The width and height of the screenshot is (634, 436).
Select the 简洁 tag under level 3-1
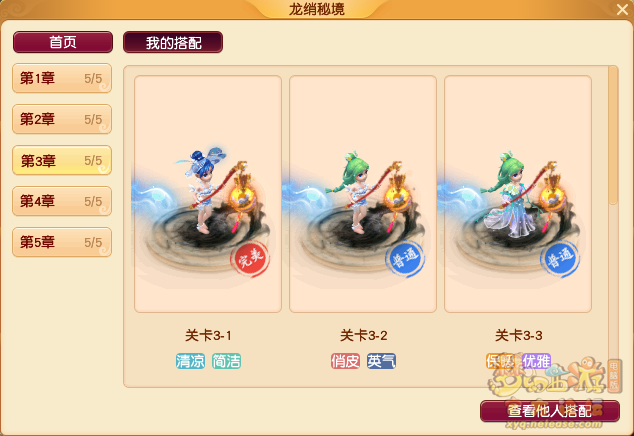pos(226,361)
